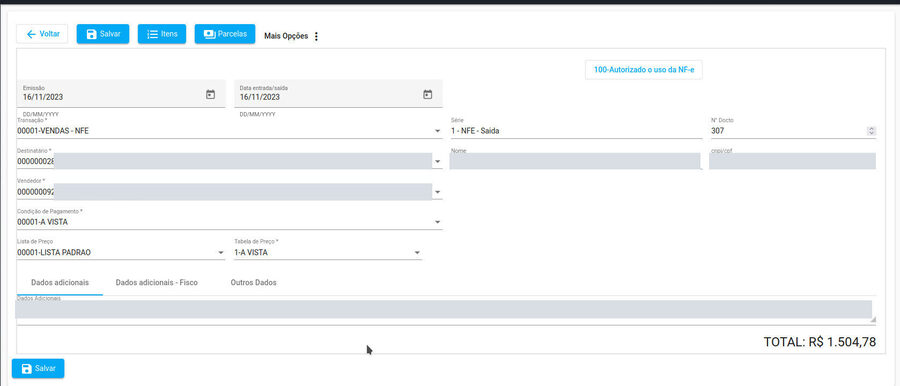Click the 00001-LISTA PADRAO value

tap(54, 252)
